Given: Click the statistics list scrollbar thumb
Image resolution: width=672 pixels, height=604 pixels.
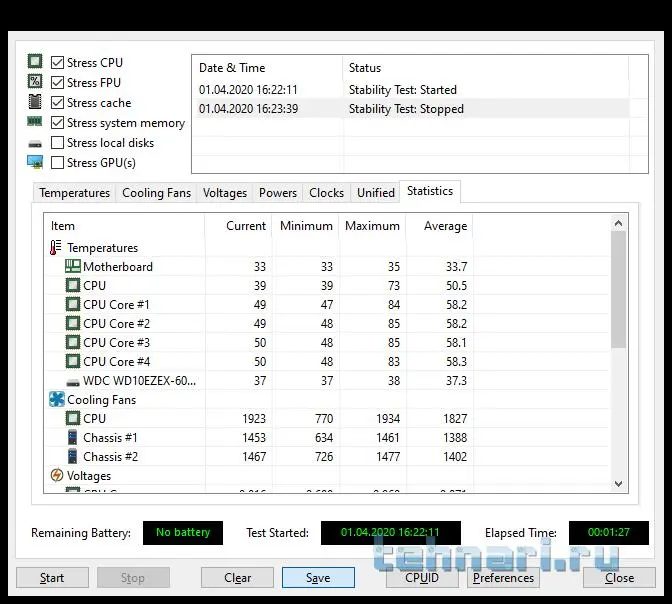Looking at the screenshot, I should [618, 289].
